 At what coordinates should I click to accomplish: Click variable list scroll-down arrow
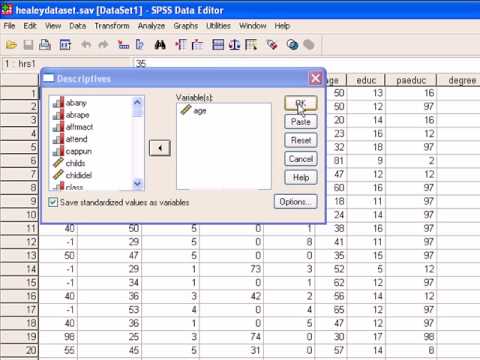pos(137,183)
